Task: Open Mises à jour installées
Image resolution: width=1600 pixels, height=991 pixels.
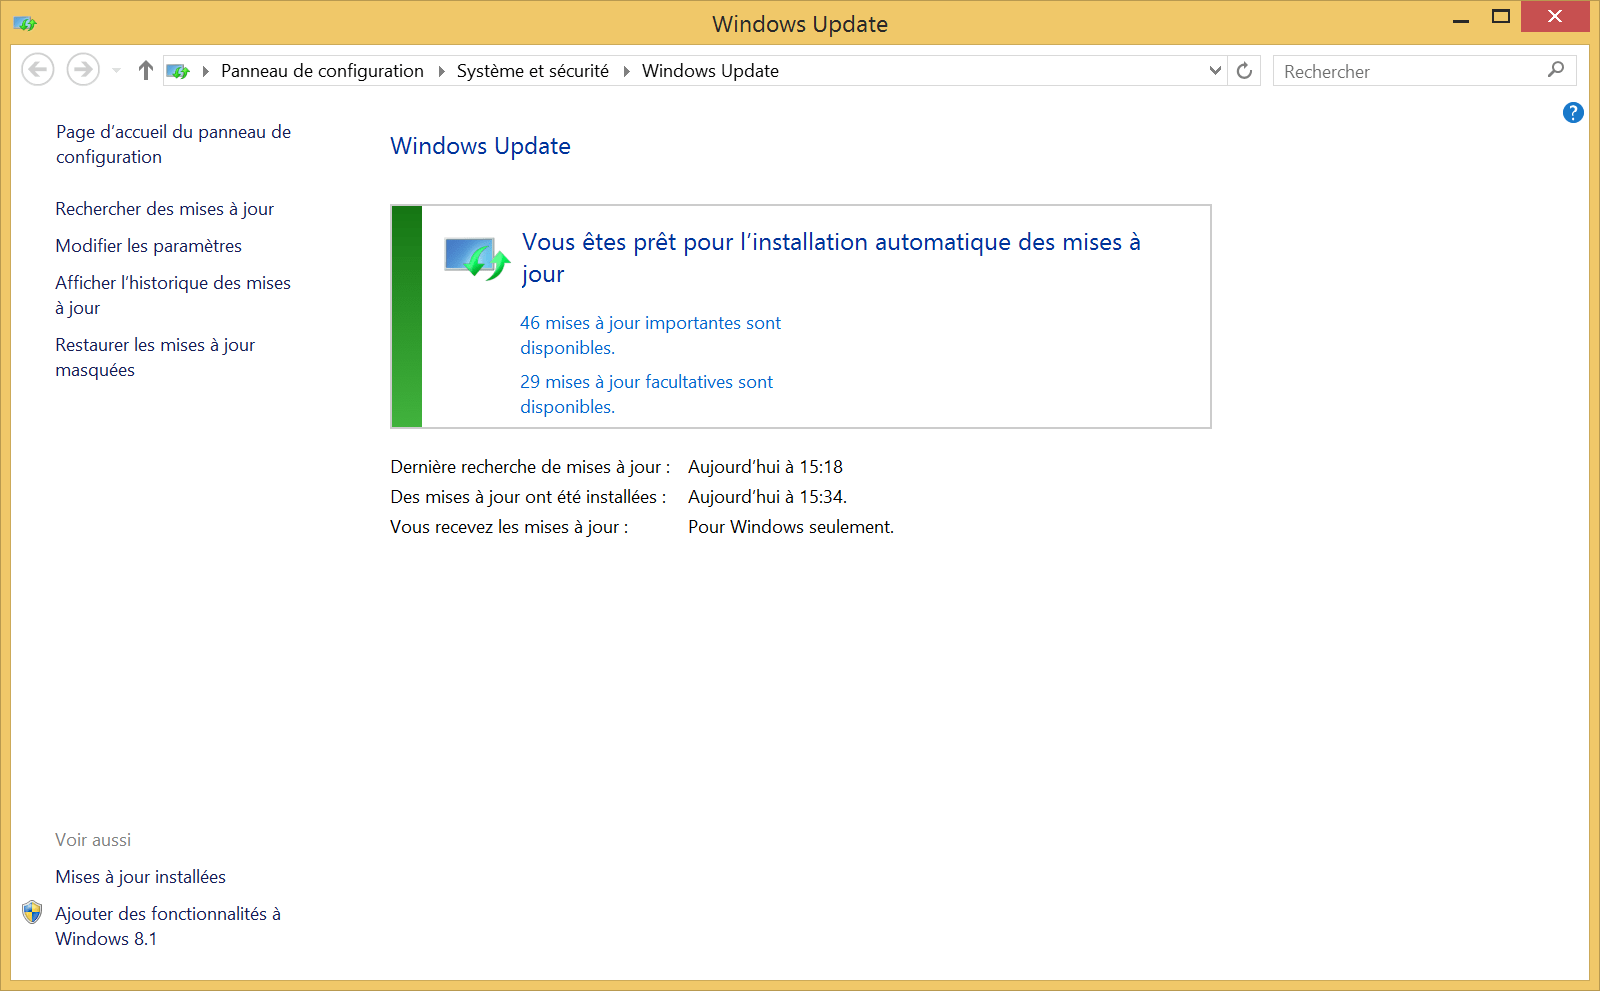Action: pyautogui.click(x=141, y=877)
